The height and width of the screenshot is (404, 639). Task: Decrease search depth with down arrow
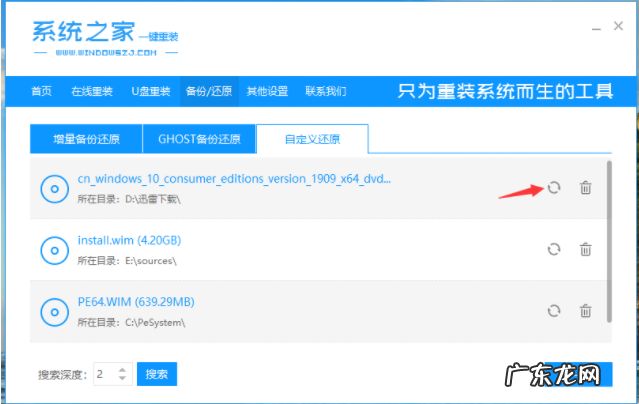point(122,378)
